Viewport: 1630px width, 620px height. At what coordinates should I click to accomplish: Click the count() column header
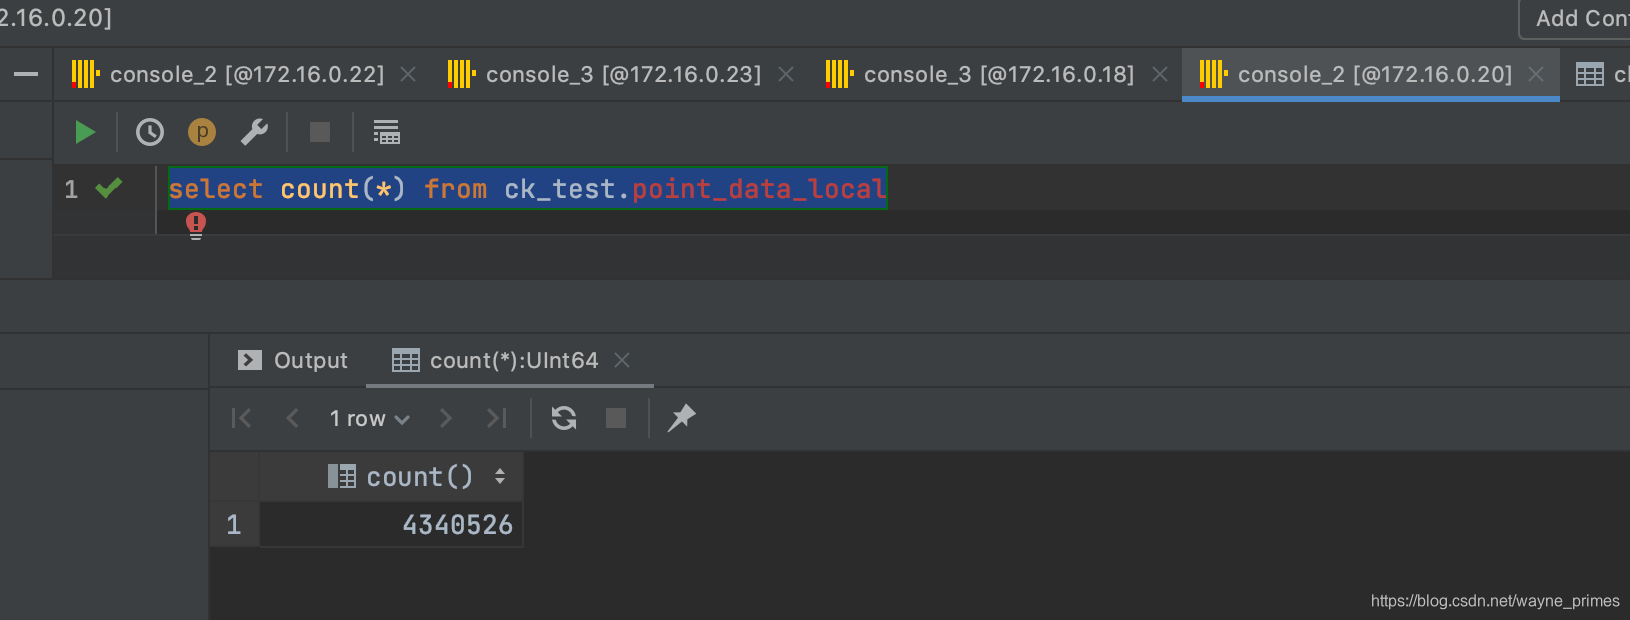point(391,477)
